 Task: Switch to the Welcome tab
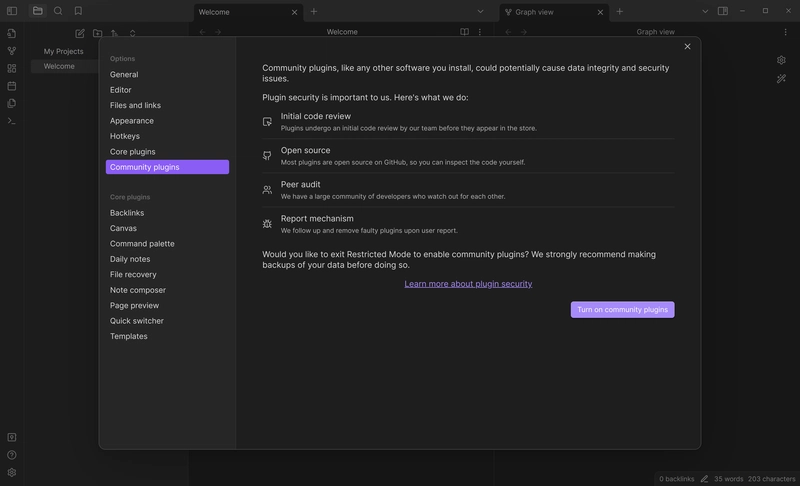click(x=248, y=12)
